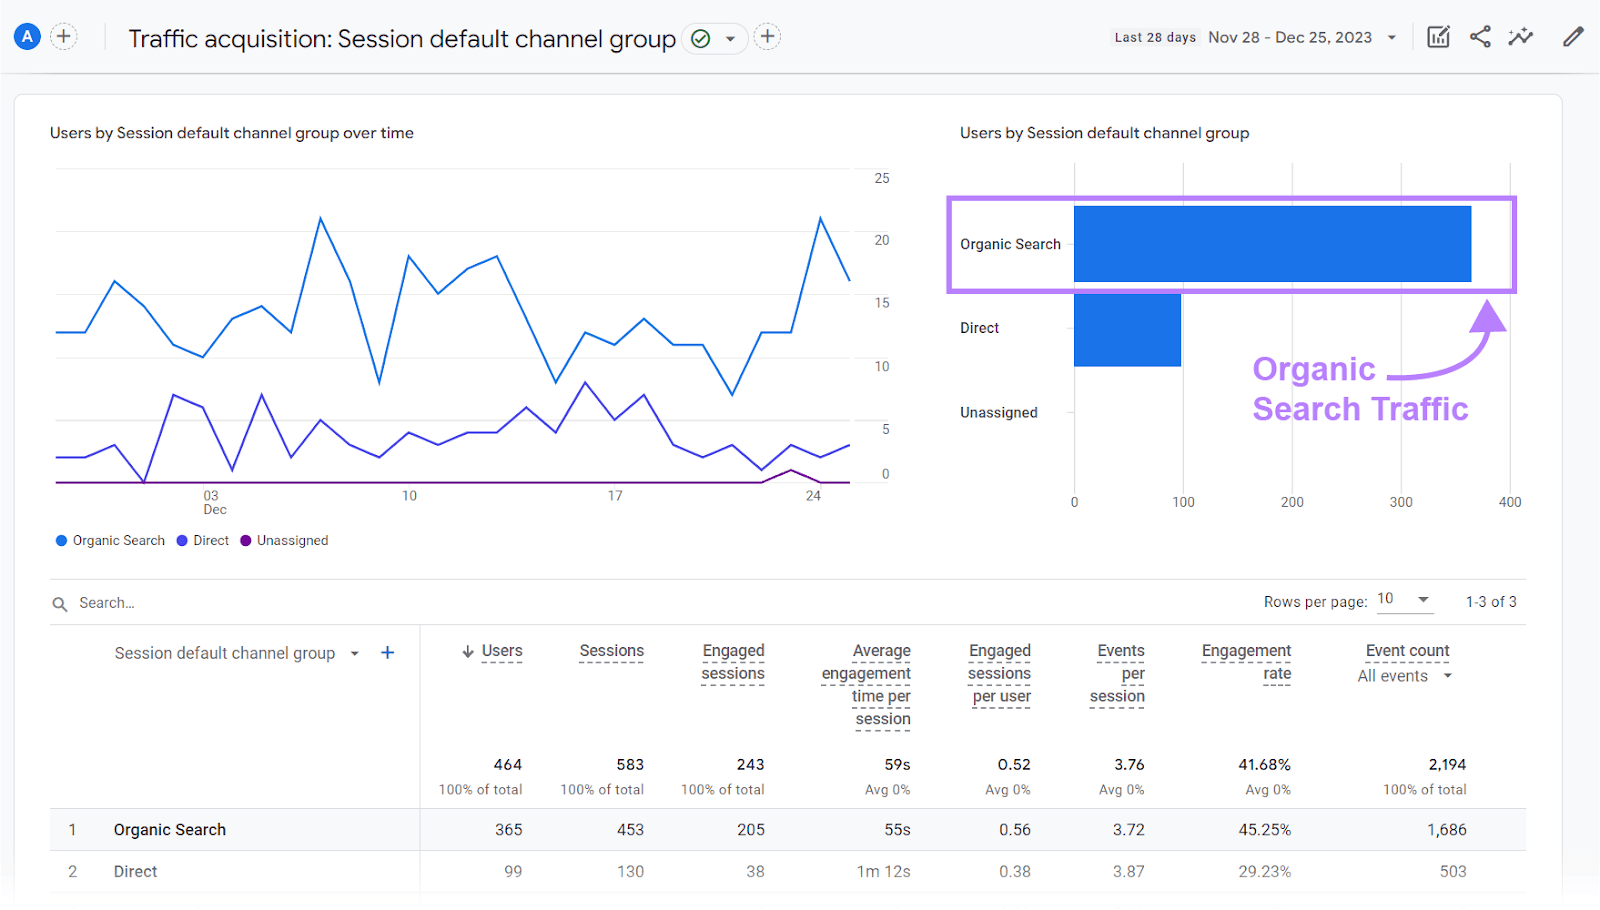Click the '1-3 of 3' pagination text
Image resolution: width=1600 pixels, height=910 pixels.
coord(1491,602)
